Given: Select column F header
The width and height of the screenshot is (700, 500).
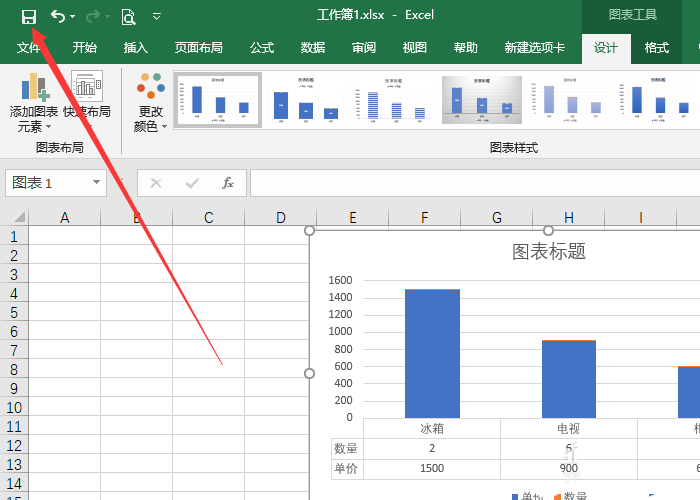Looking at the screenshot, I should 425,217.
